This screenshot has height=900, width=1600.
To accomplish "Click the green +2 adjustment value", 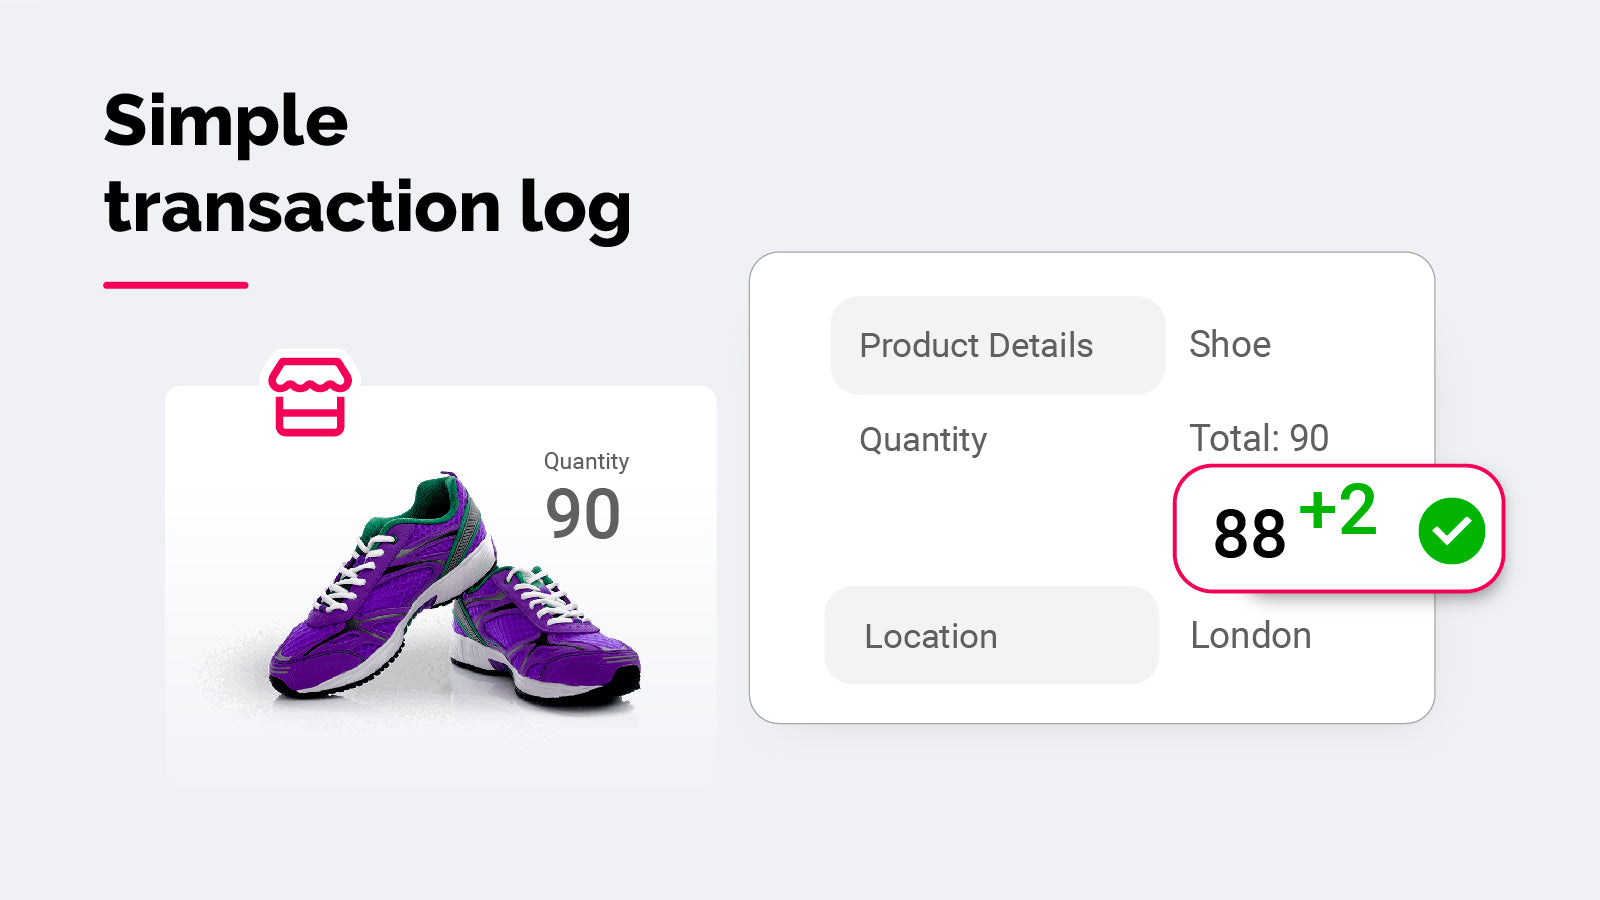I will 1337,510.
